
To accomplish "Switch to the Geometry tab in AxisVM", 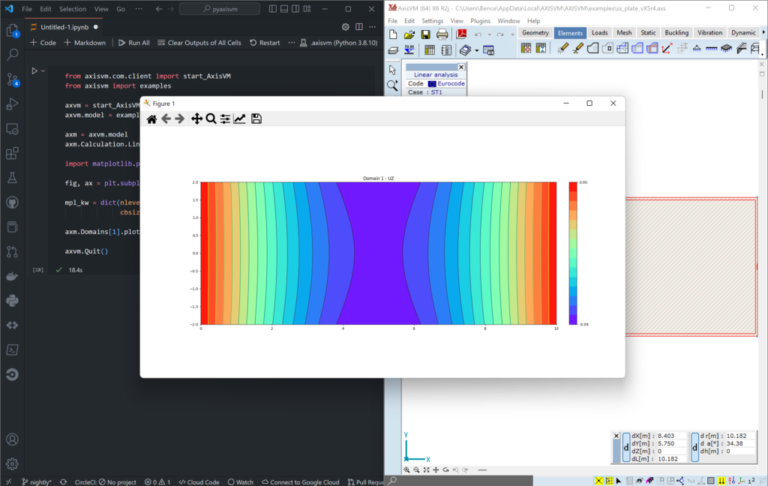I will pyautogui.click(x=536, y=33).
